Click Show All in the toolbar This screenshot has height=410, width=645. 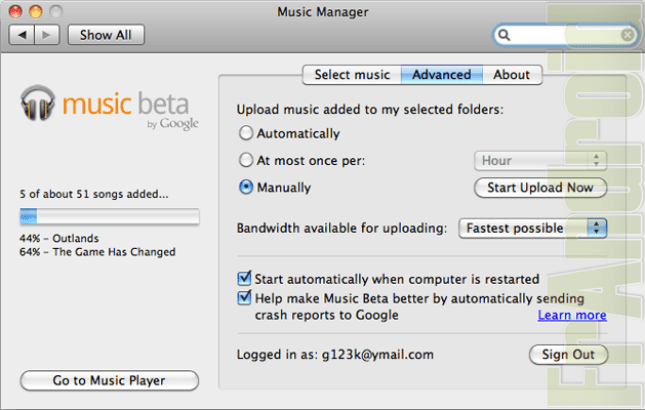106,35
